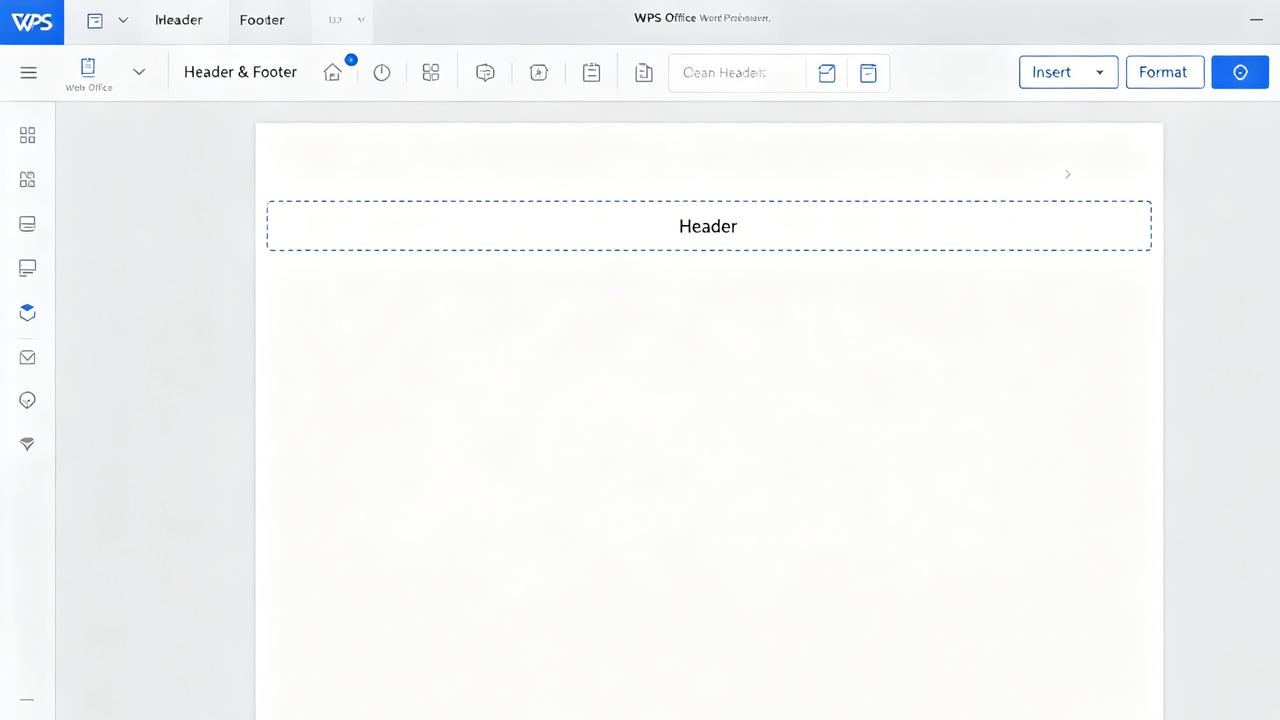
Task: Click the Format button
Action: [1164, 72]
